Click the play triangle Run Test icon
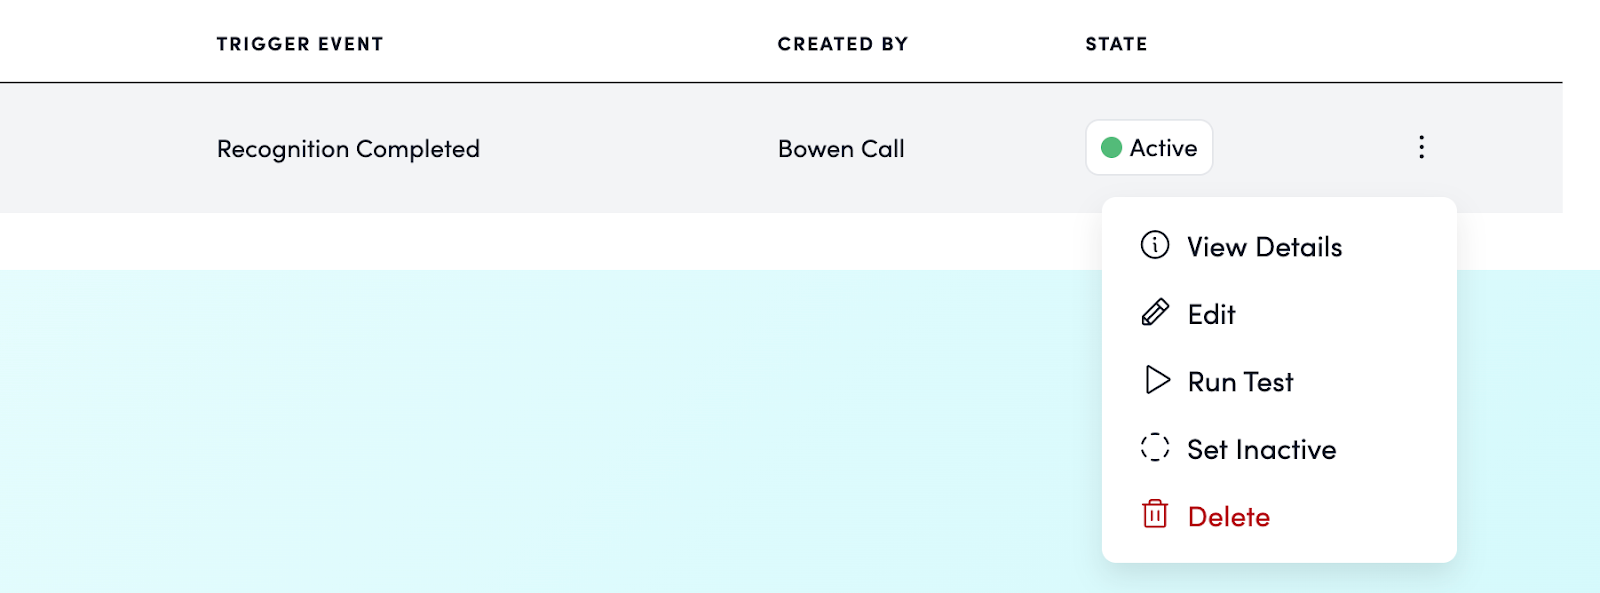The image size is (1600, 593). [1156, 381]
